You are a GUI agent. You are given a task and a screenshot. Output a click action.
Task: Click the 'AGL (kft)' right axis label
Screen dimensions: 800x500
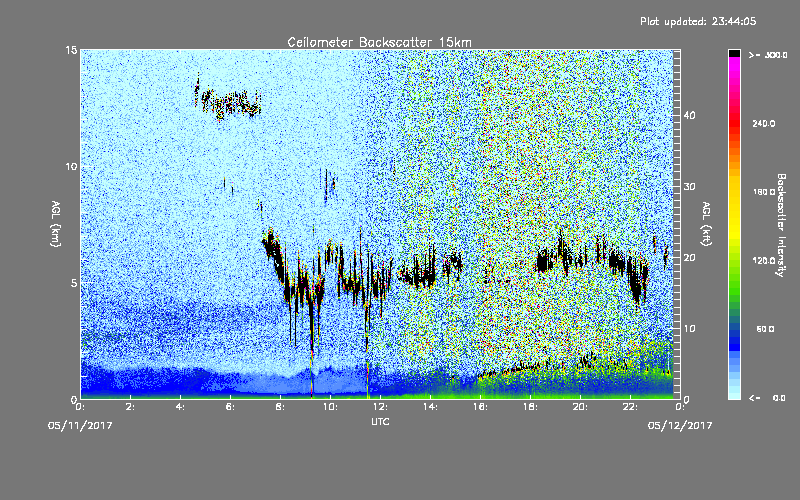click(x=706, y=223)
